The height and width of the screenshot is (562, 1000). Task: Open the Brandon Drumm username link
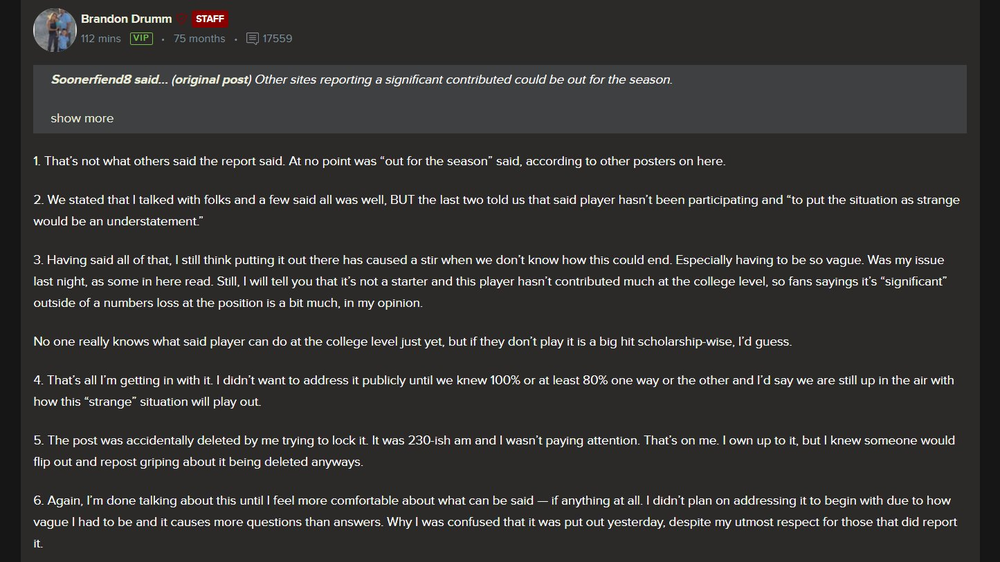[x=125, y=18]
